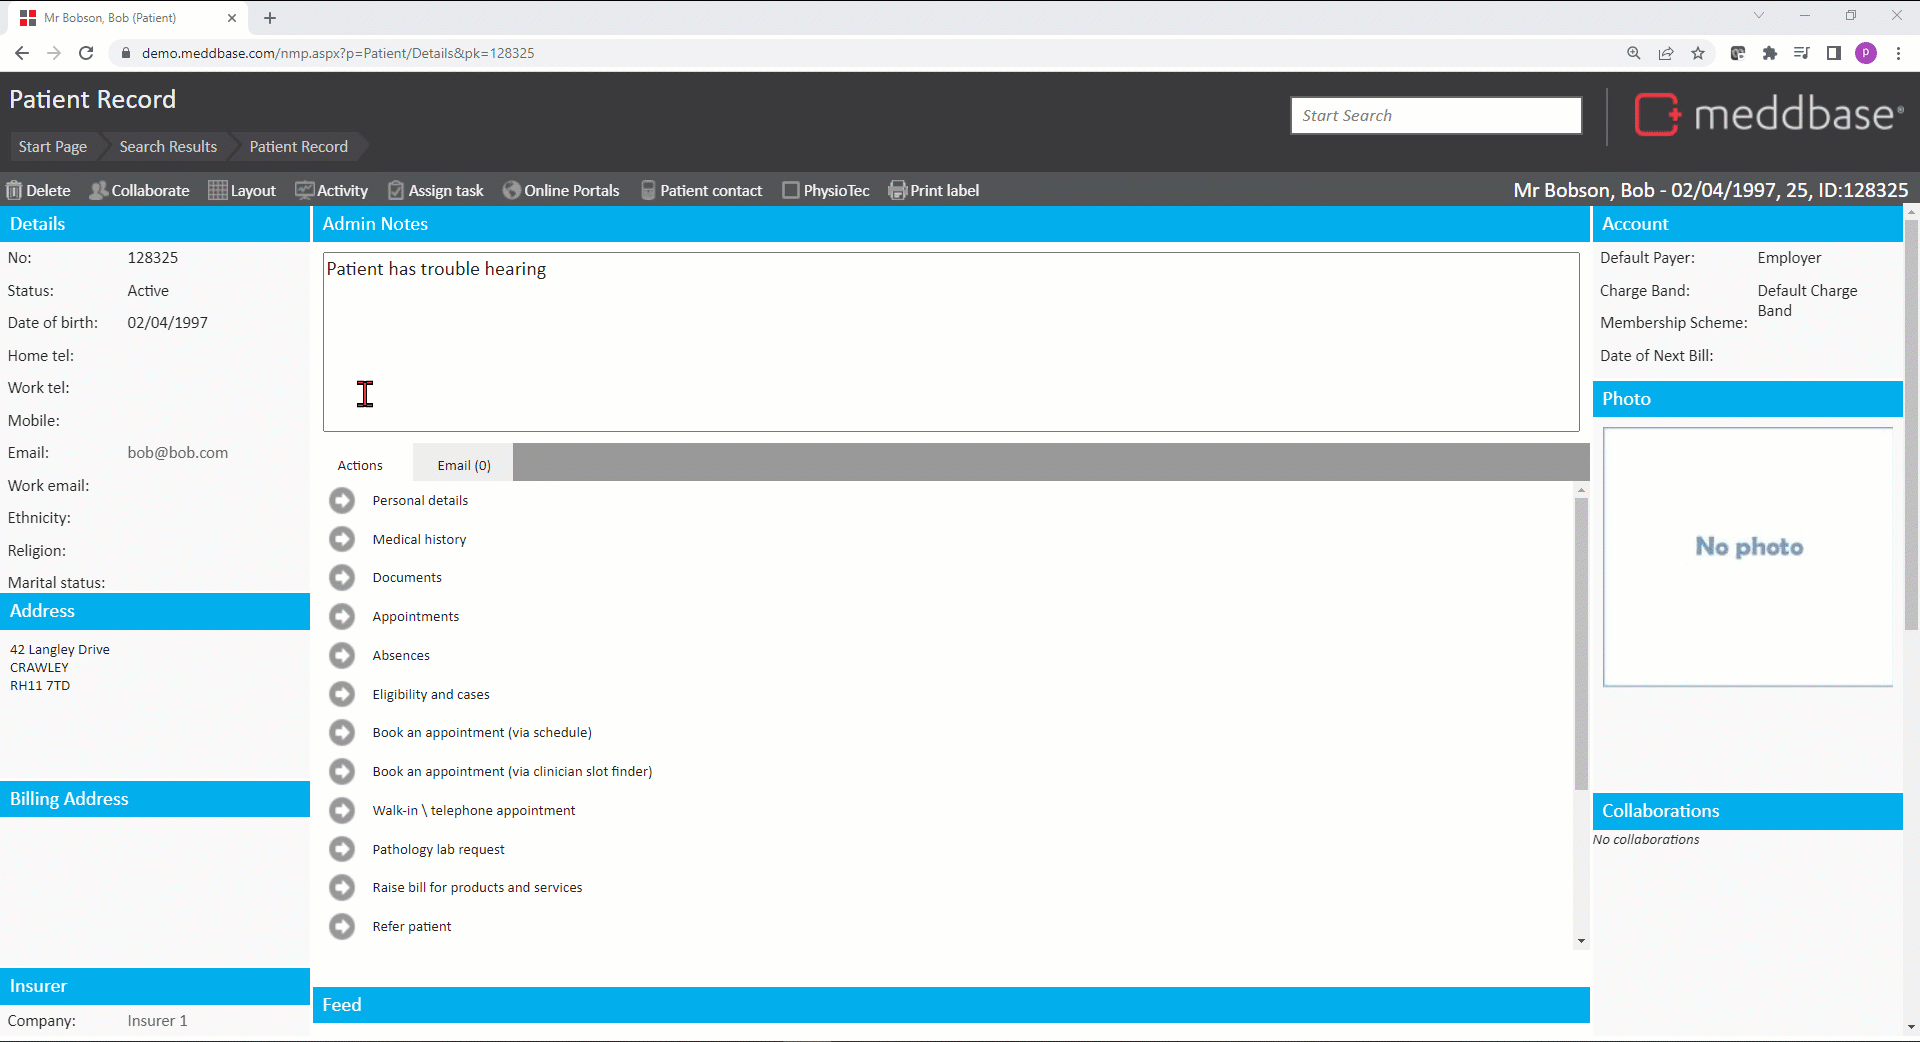
Task: Click the actions list scroll down arrow
Action: [1581, 940]
